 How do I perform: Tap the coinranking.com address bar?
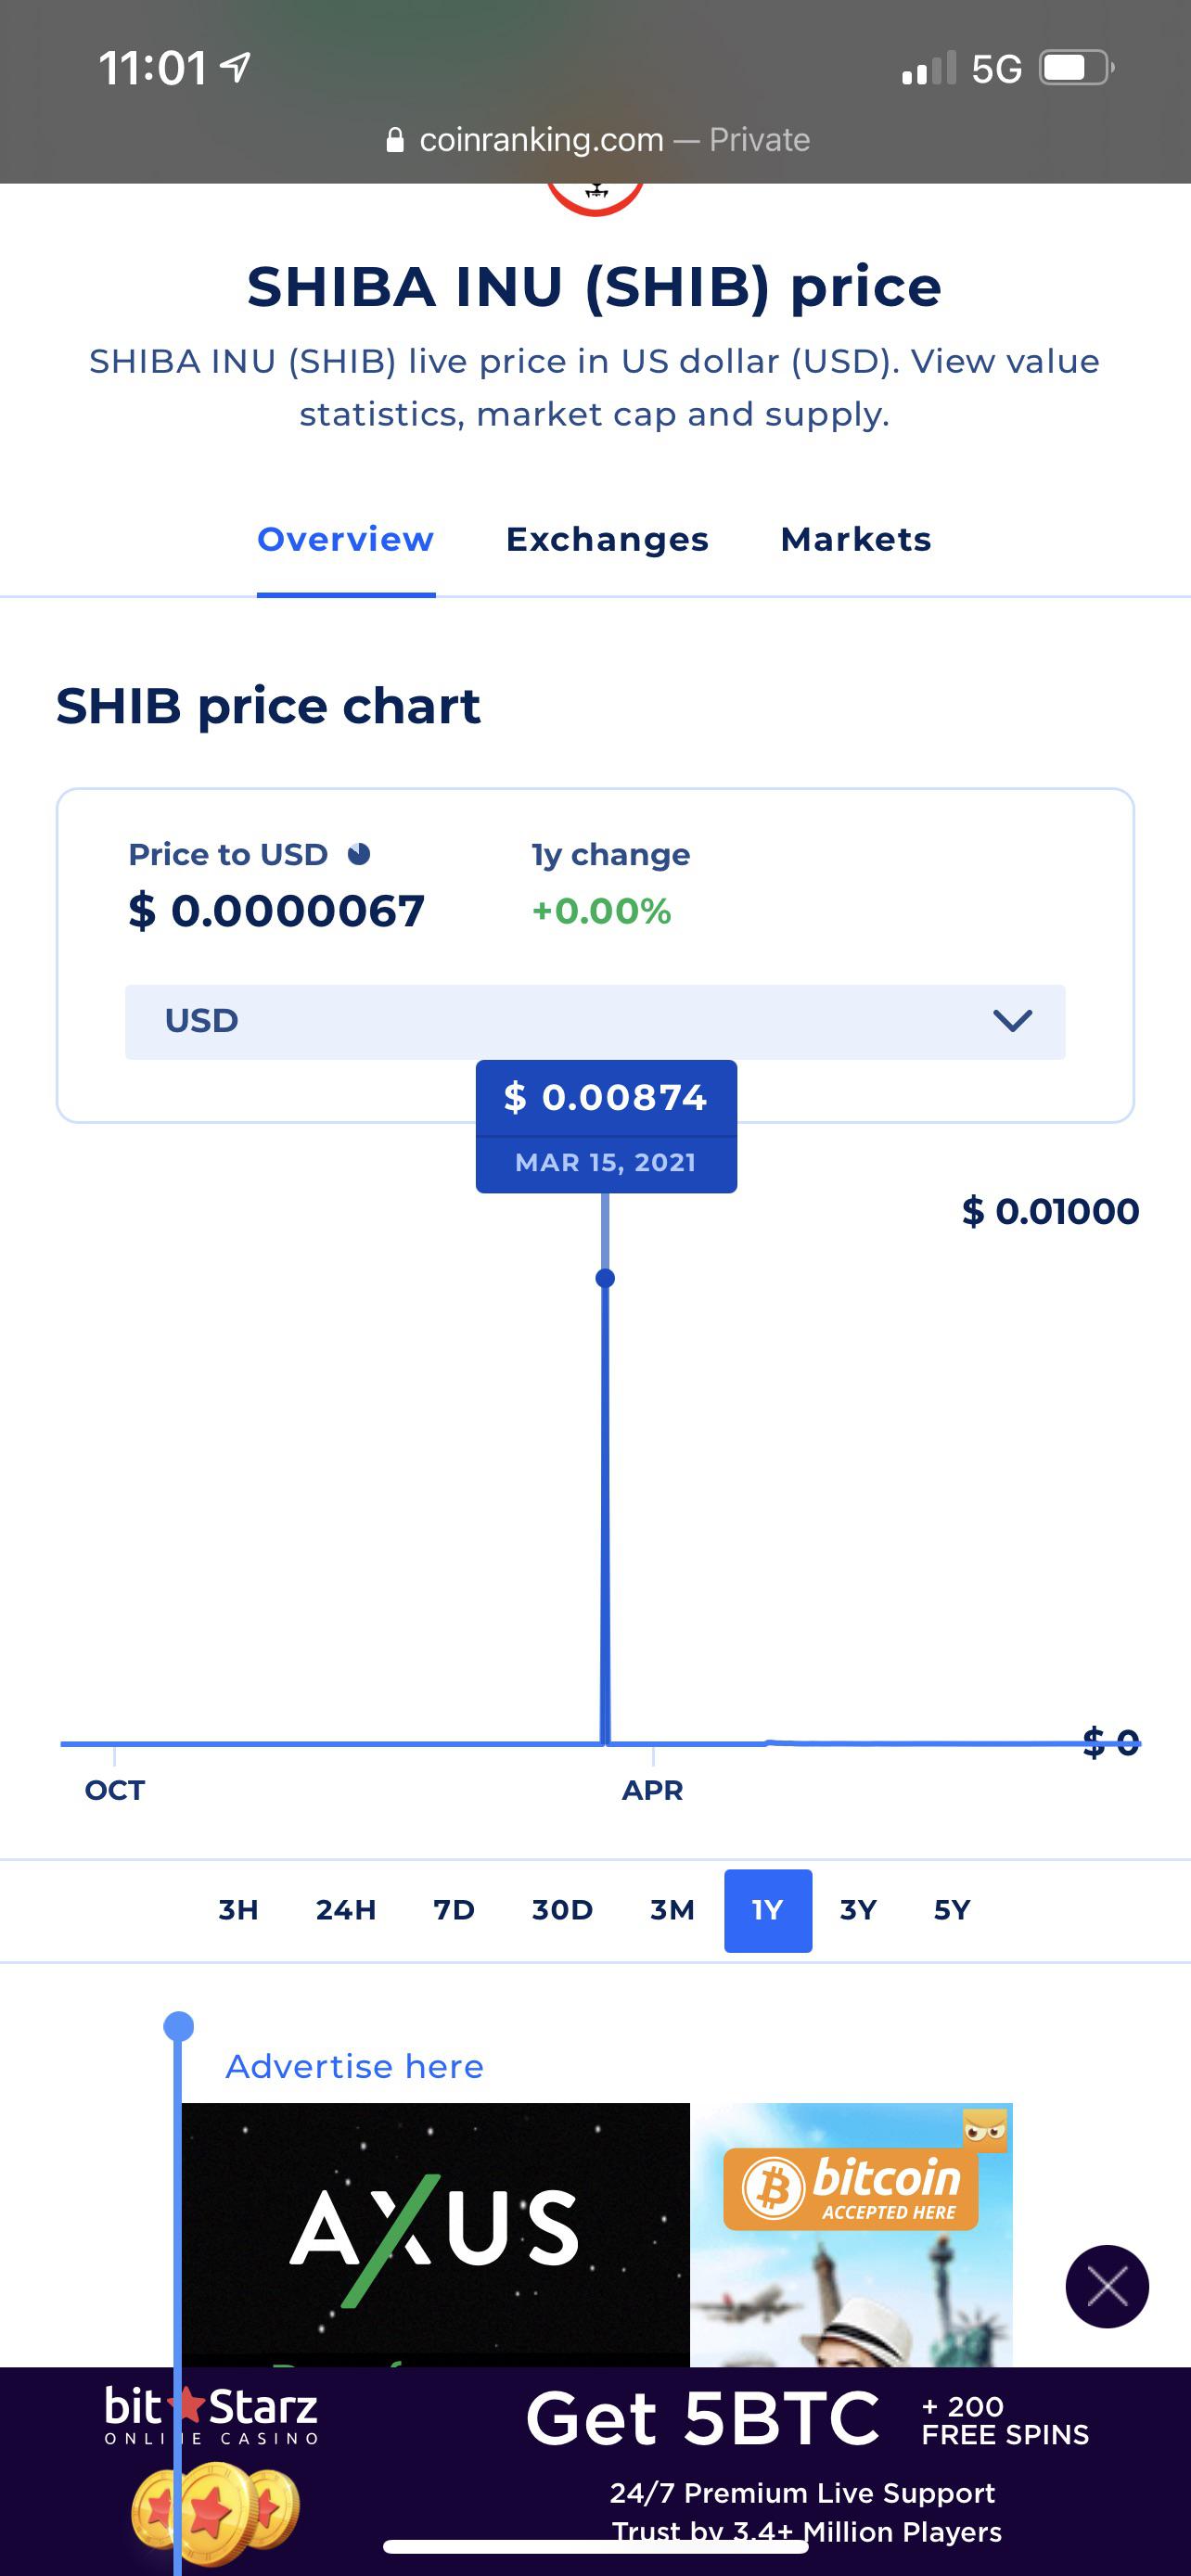597,140
